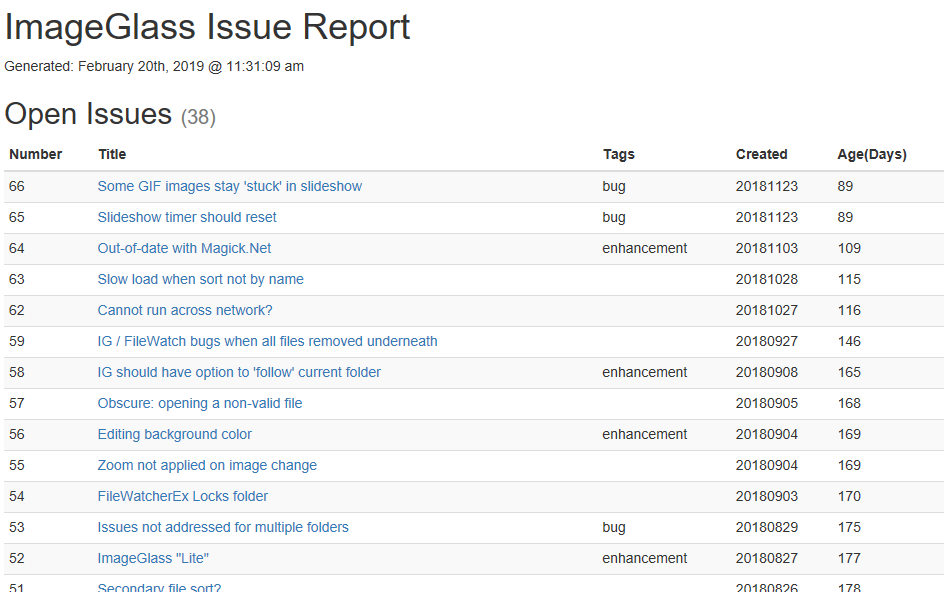Click the open issues count (38)

[198, 116]
